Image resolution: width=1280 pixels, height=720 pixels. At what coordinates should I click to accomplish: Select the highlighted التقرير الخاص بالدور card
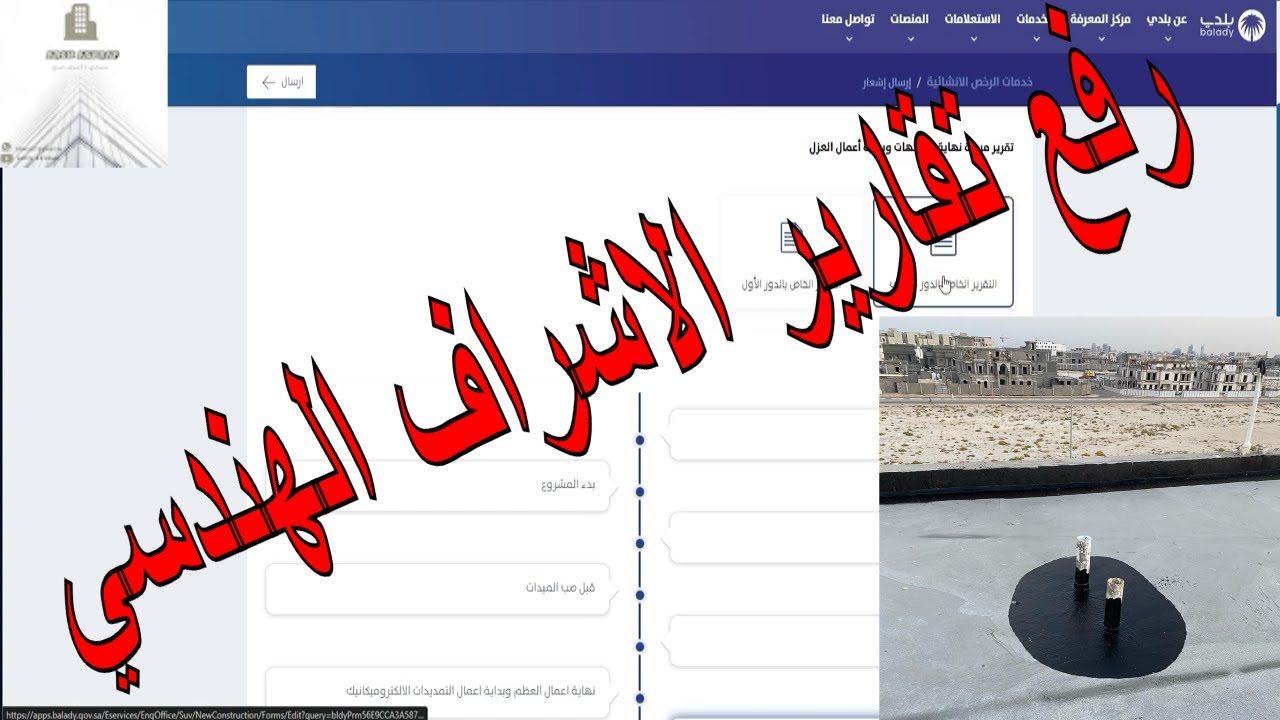click(943, 251)
